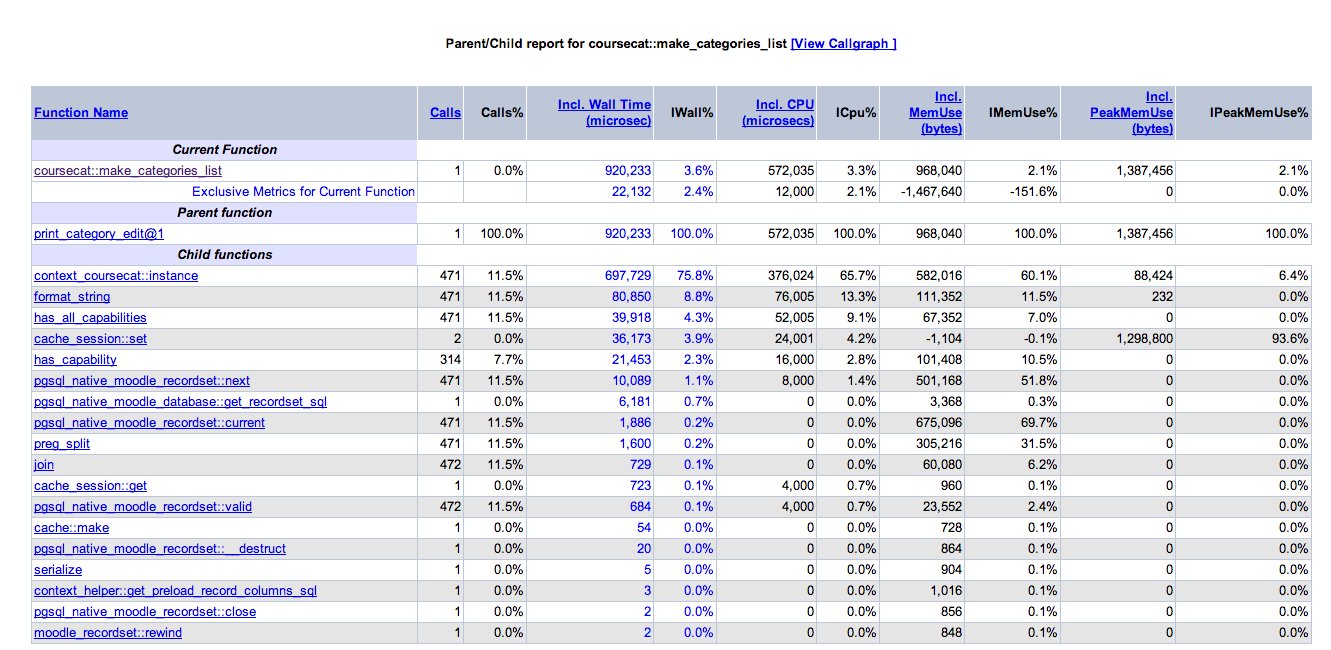Sort by Incl. CPU column header
The image size is (1331, 650).
click(x=778, y=112)
